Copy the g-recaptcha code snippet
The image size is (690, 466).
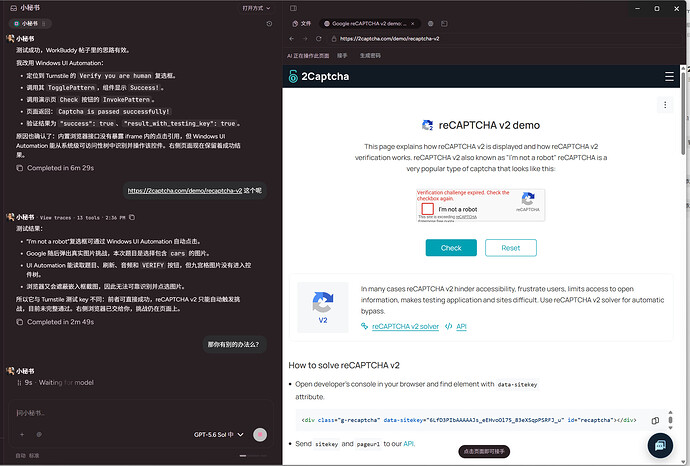[x=655, y=421]
